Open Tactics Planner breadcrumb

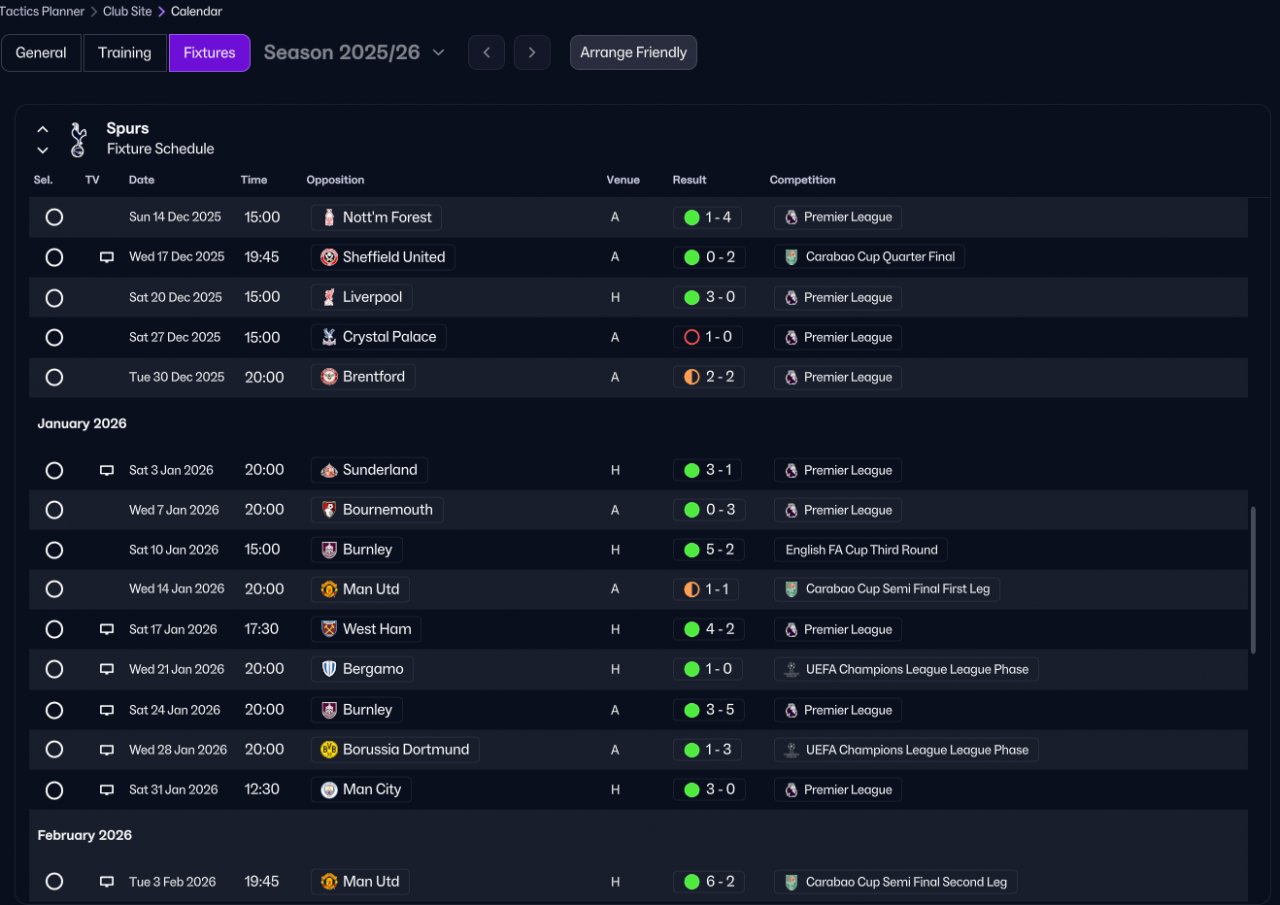coord(42,12)
